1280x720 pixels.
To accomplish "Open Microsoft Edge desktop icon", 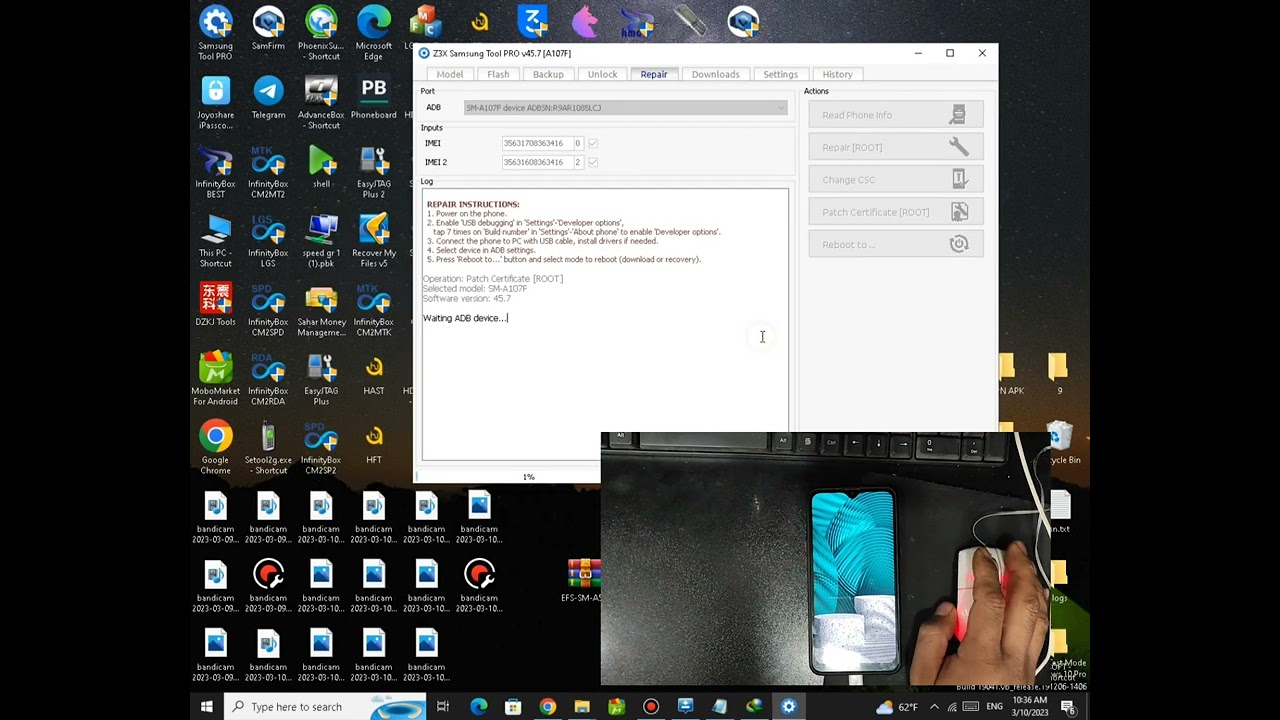I will tap(374, 33).
